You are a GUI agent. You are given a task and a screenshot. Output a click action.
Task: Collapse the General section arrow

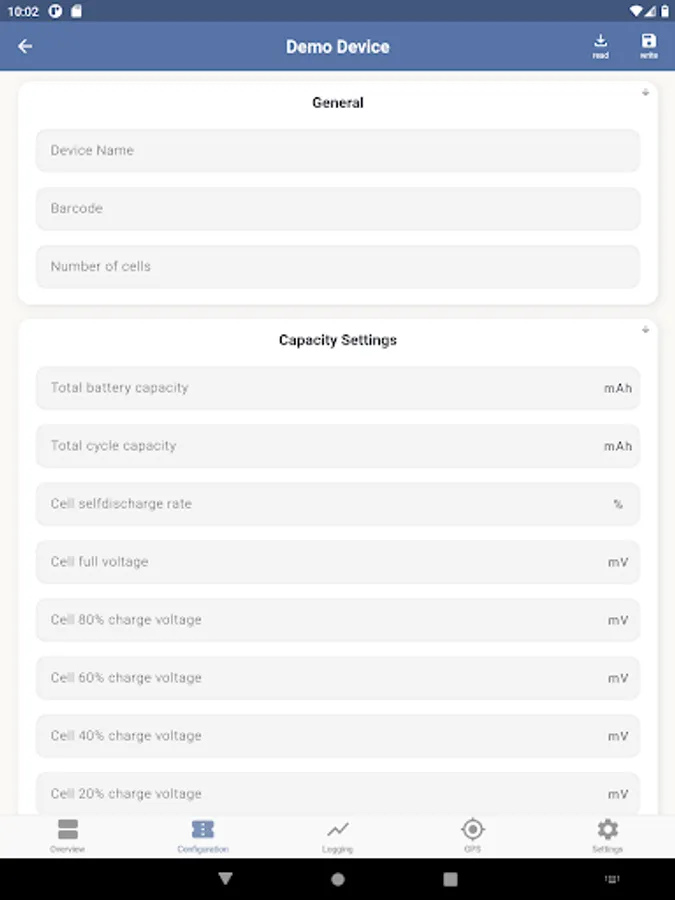click(645, 93)
